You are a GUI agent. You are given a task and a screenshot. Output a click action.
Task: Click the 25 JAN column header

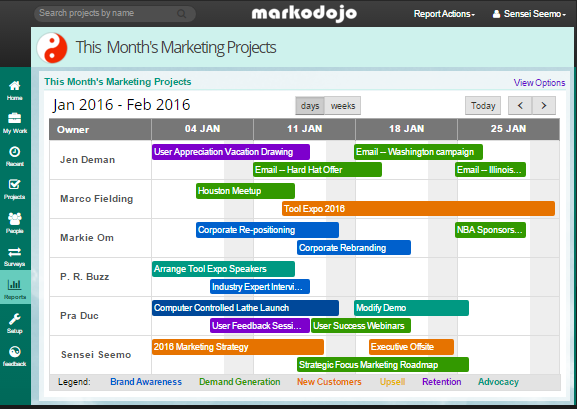pos(508,130)
